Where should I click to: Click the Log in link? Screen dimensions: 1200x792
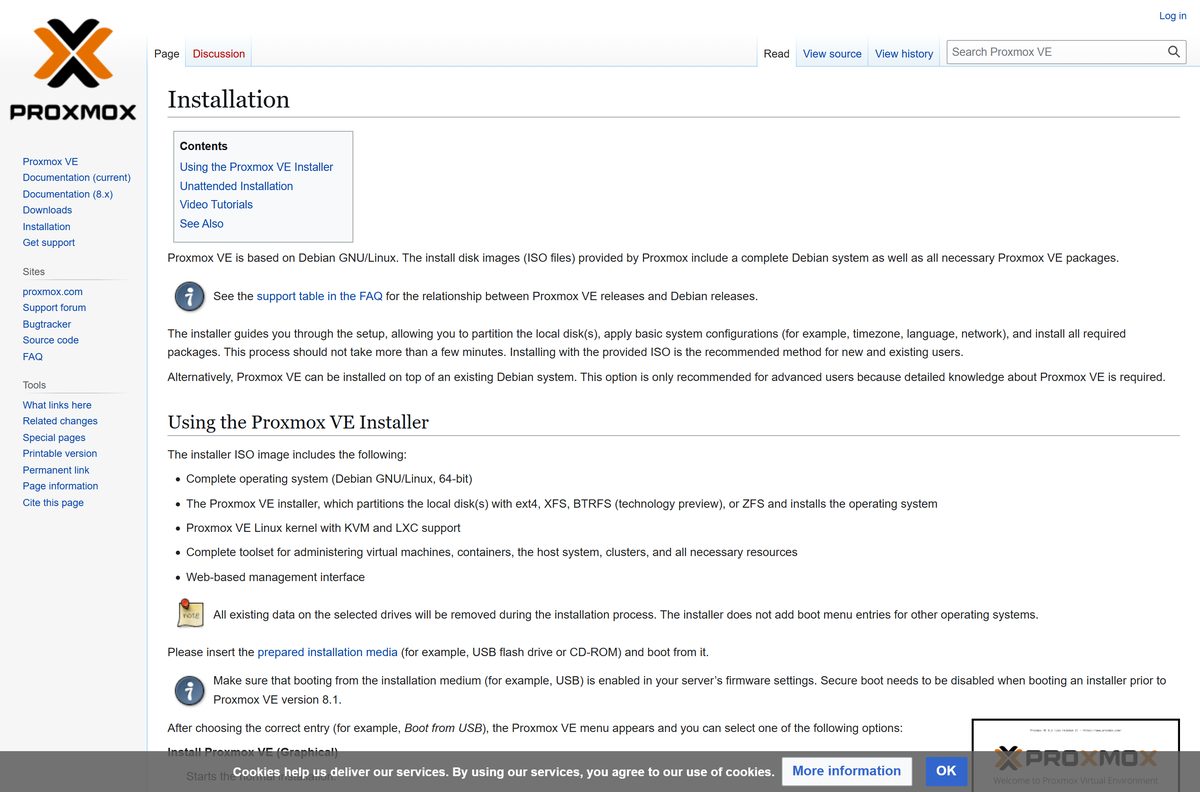pyautogui.click(x=1173, y=16)
